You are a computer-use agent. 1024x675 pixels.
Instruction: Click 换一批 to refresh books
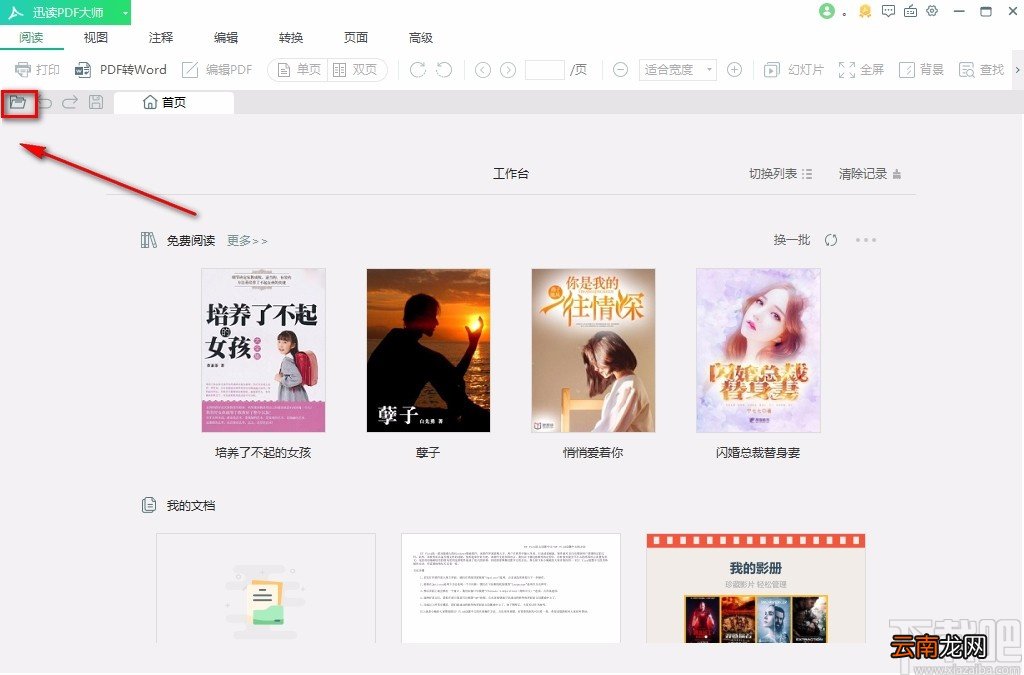792,240
